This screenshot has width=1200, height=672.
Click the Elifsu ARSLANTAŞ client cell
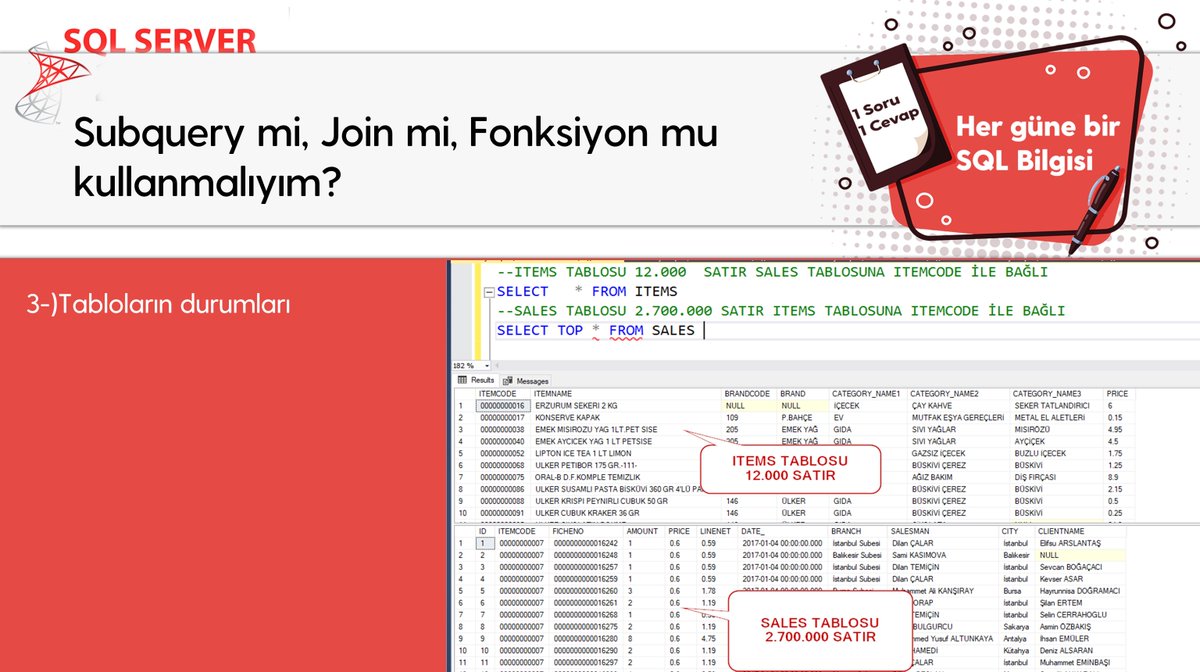[1070, 543]
